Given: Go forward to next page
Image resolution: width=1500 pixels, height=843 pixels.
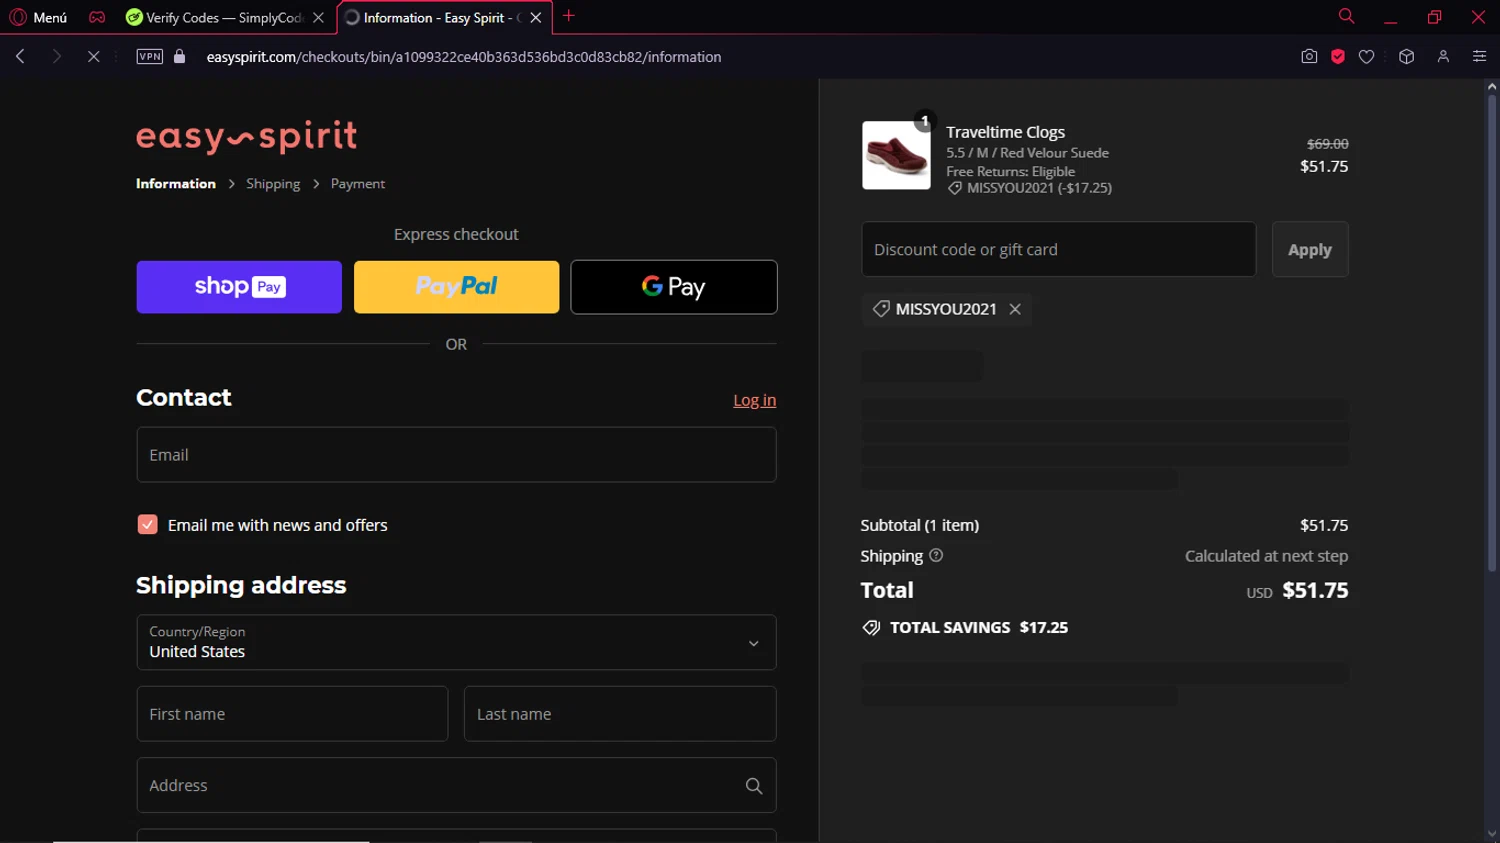Looking at the screenshot, I should coord(57,57).
